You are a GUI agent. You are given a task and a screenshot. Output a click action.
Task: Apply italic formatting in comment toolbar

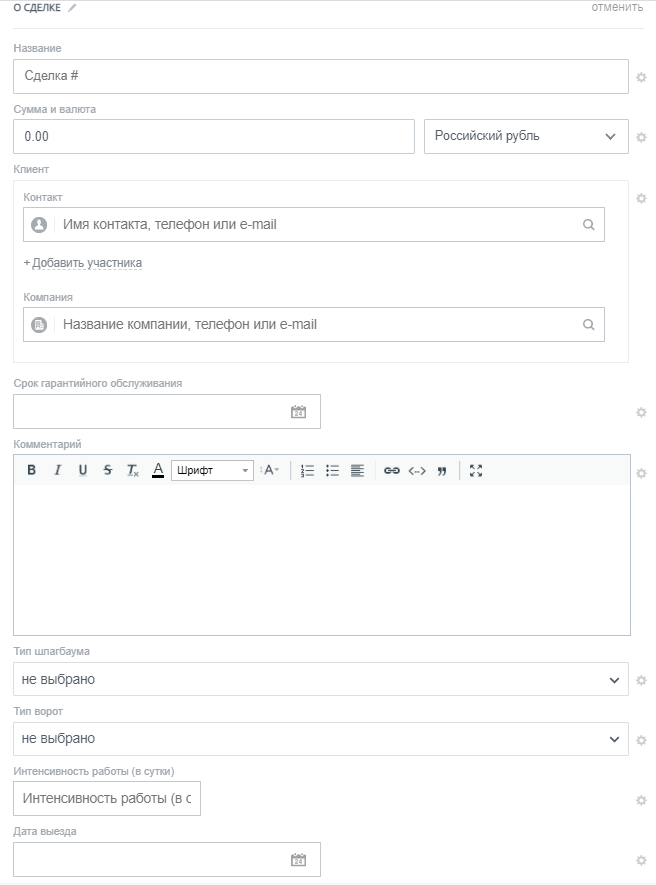click(57, 470)
